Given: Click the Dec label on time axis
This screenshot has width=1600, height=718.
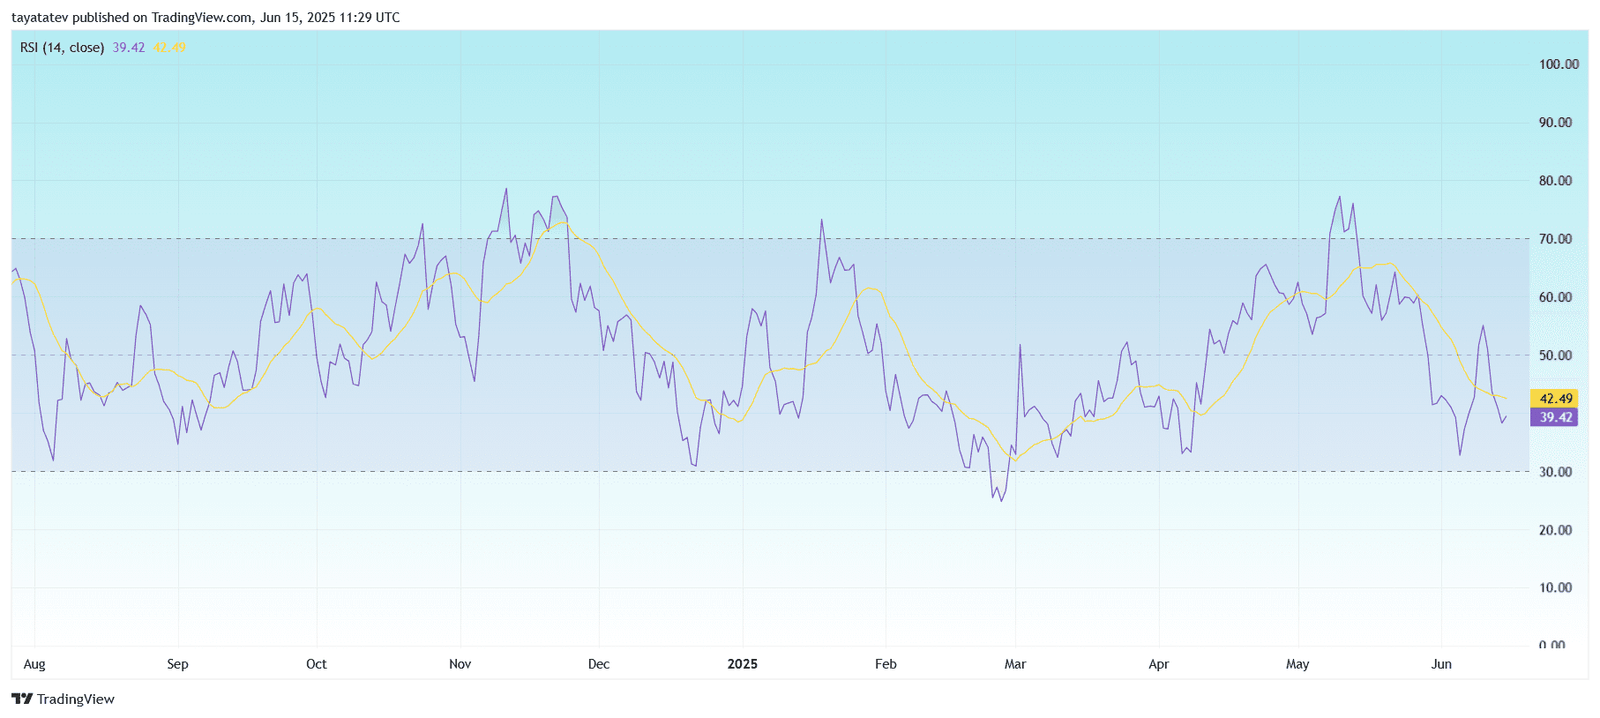Looking at the screenshot, I should [599, 664].
